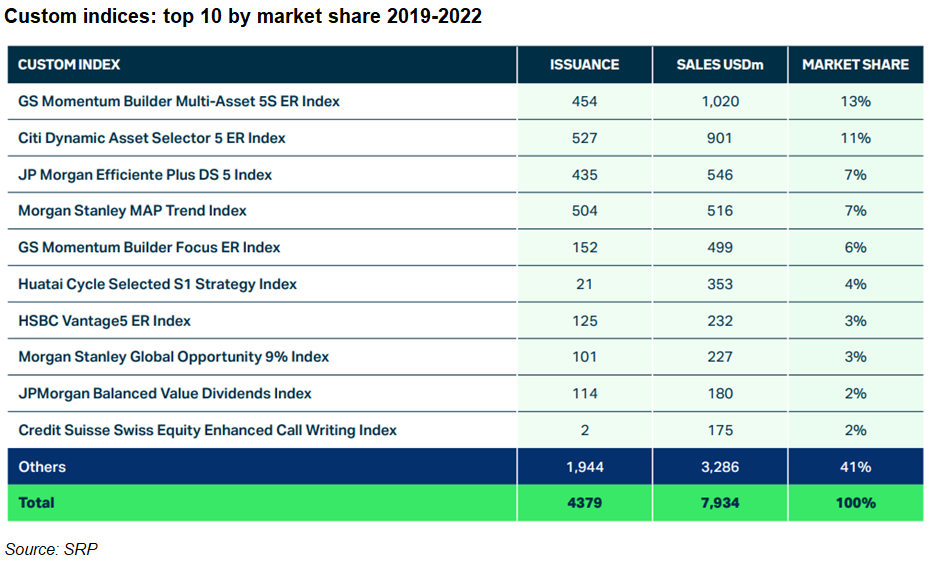Viewport: 937px width, 561px height.
Task: Select sales value 546
Action: coord(719,174)
